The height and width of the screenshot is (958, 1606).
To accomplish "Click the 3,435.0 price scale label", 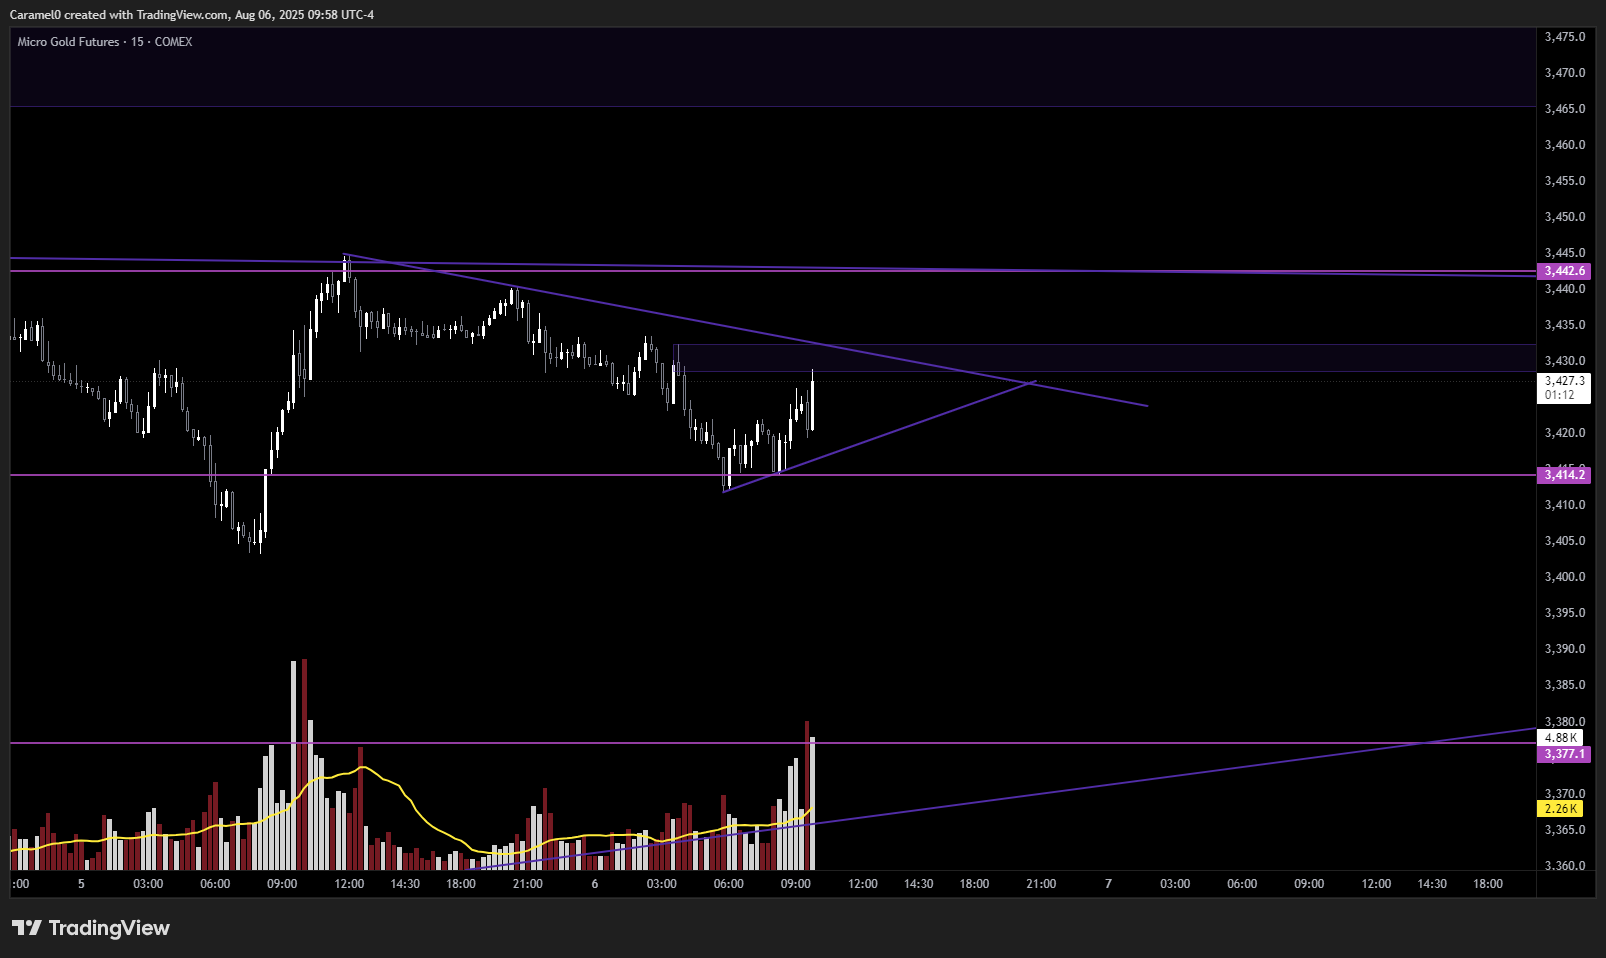I will click(1565, 325).
